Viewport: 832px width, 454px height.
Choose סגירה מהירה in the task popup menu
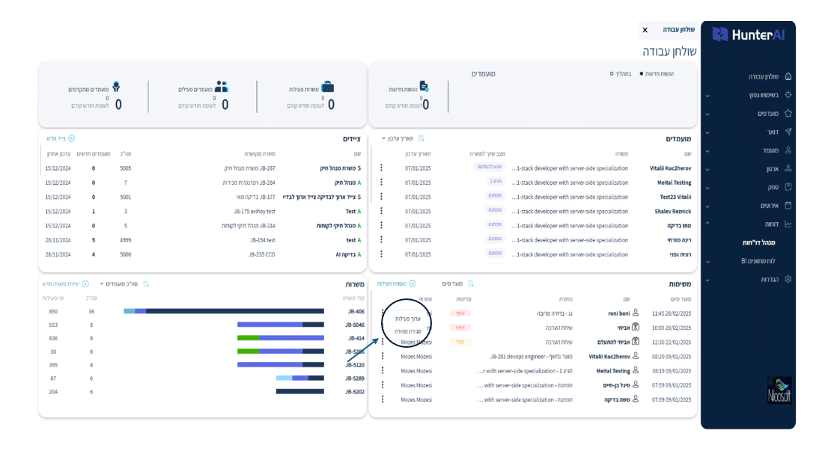point(408,331)
